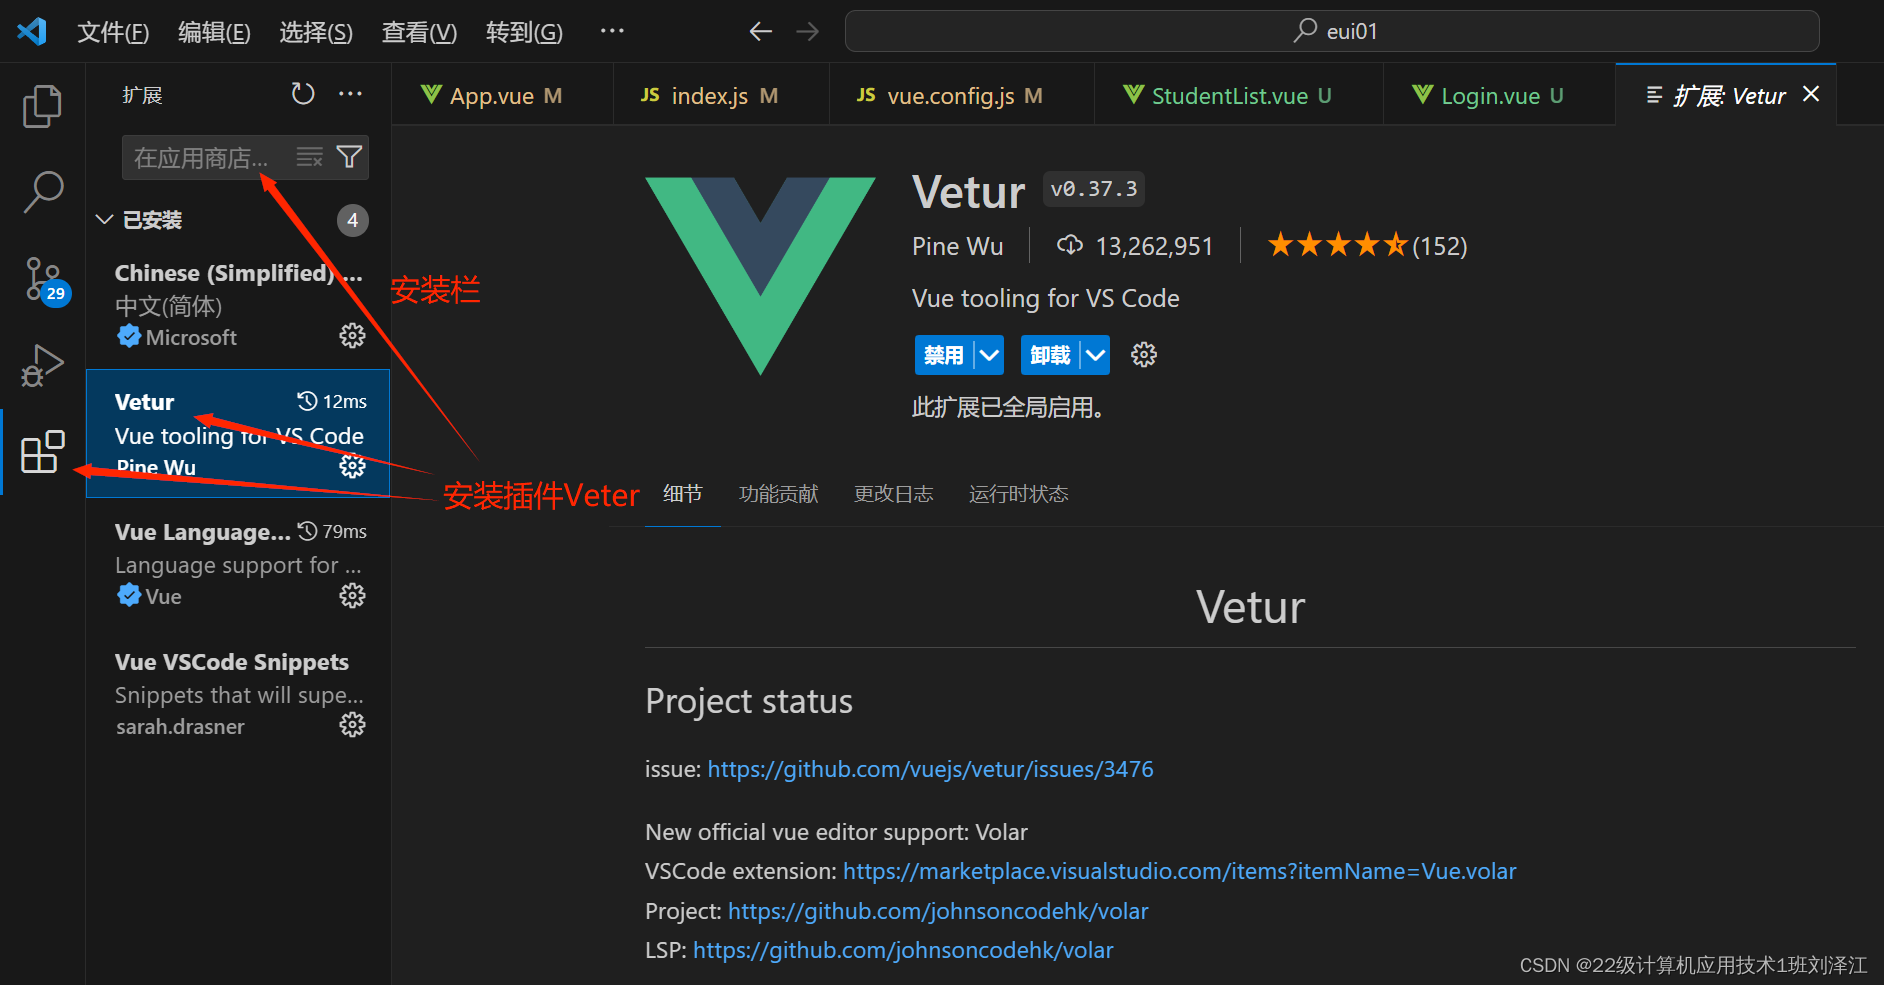The width and height of the screenshot is (1884, 985).
Task: Open the Explorer view icon
Action: pyautogui.click(x=42, y=105)
